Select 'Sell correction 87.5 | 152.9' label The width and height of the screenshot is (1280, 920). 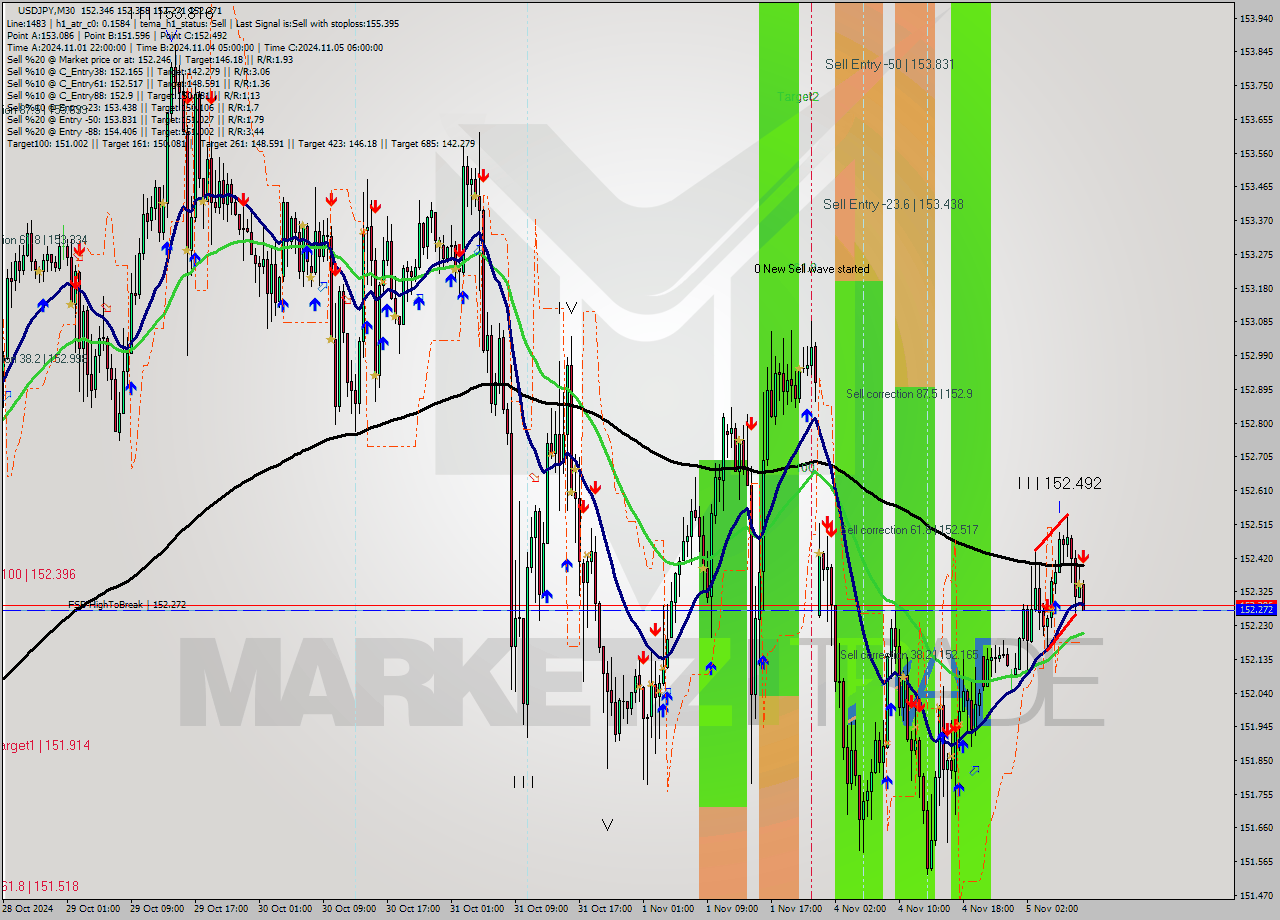point(909,394)
